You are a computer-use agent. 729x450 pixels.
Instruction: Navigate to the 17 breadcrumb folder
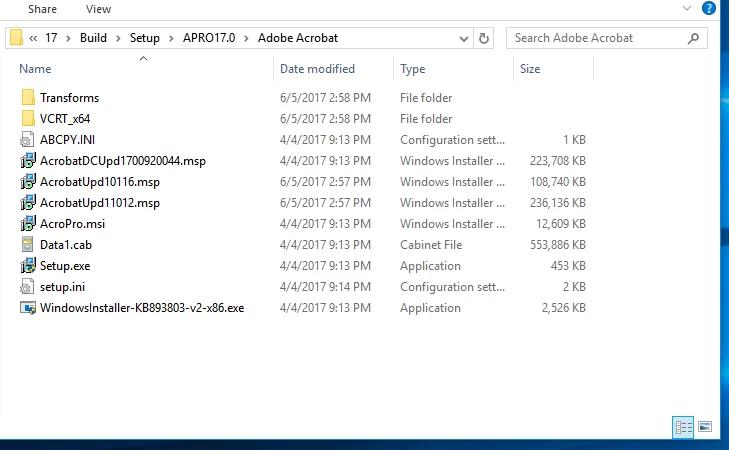pyautogui.click(x=51, y=38)
